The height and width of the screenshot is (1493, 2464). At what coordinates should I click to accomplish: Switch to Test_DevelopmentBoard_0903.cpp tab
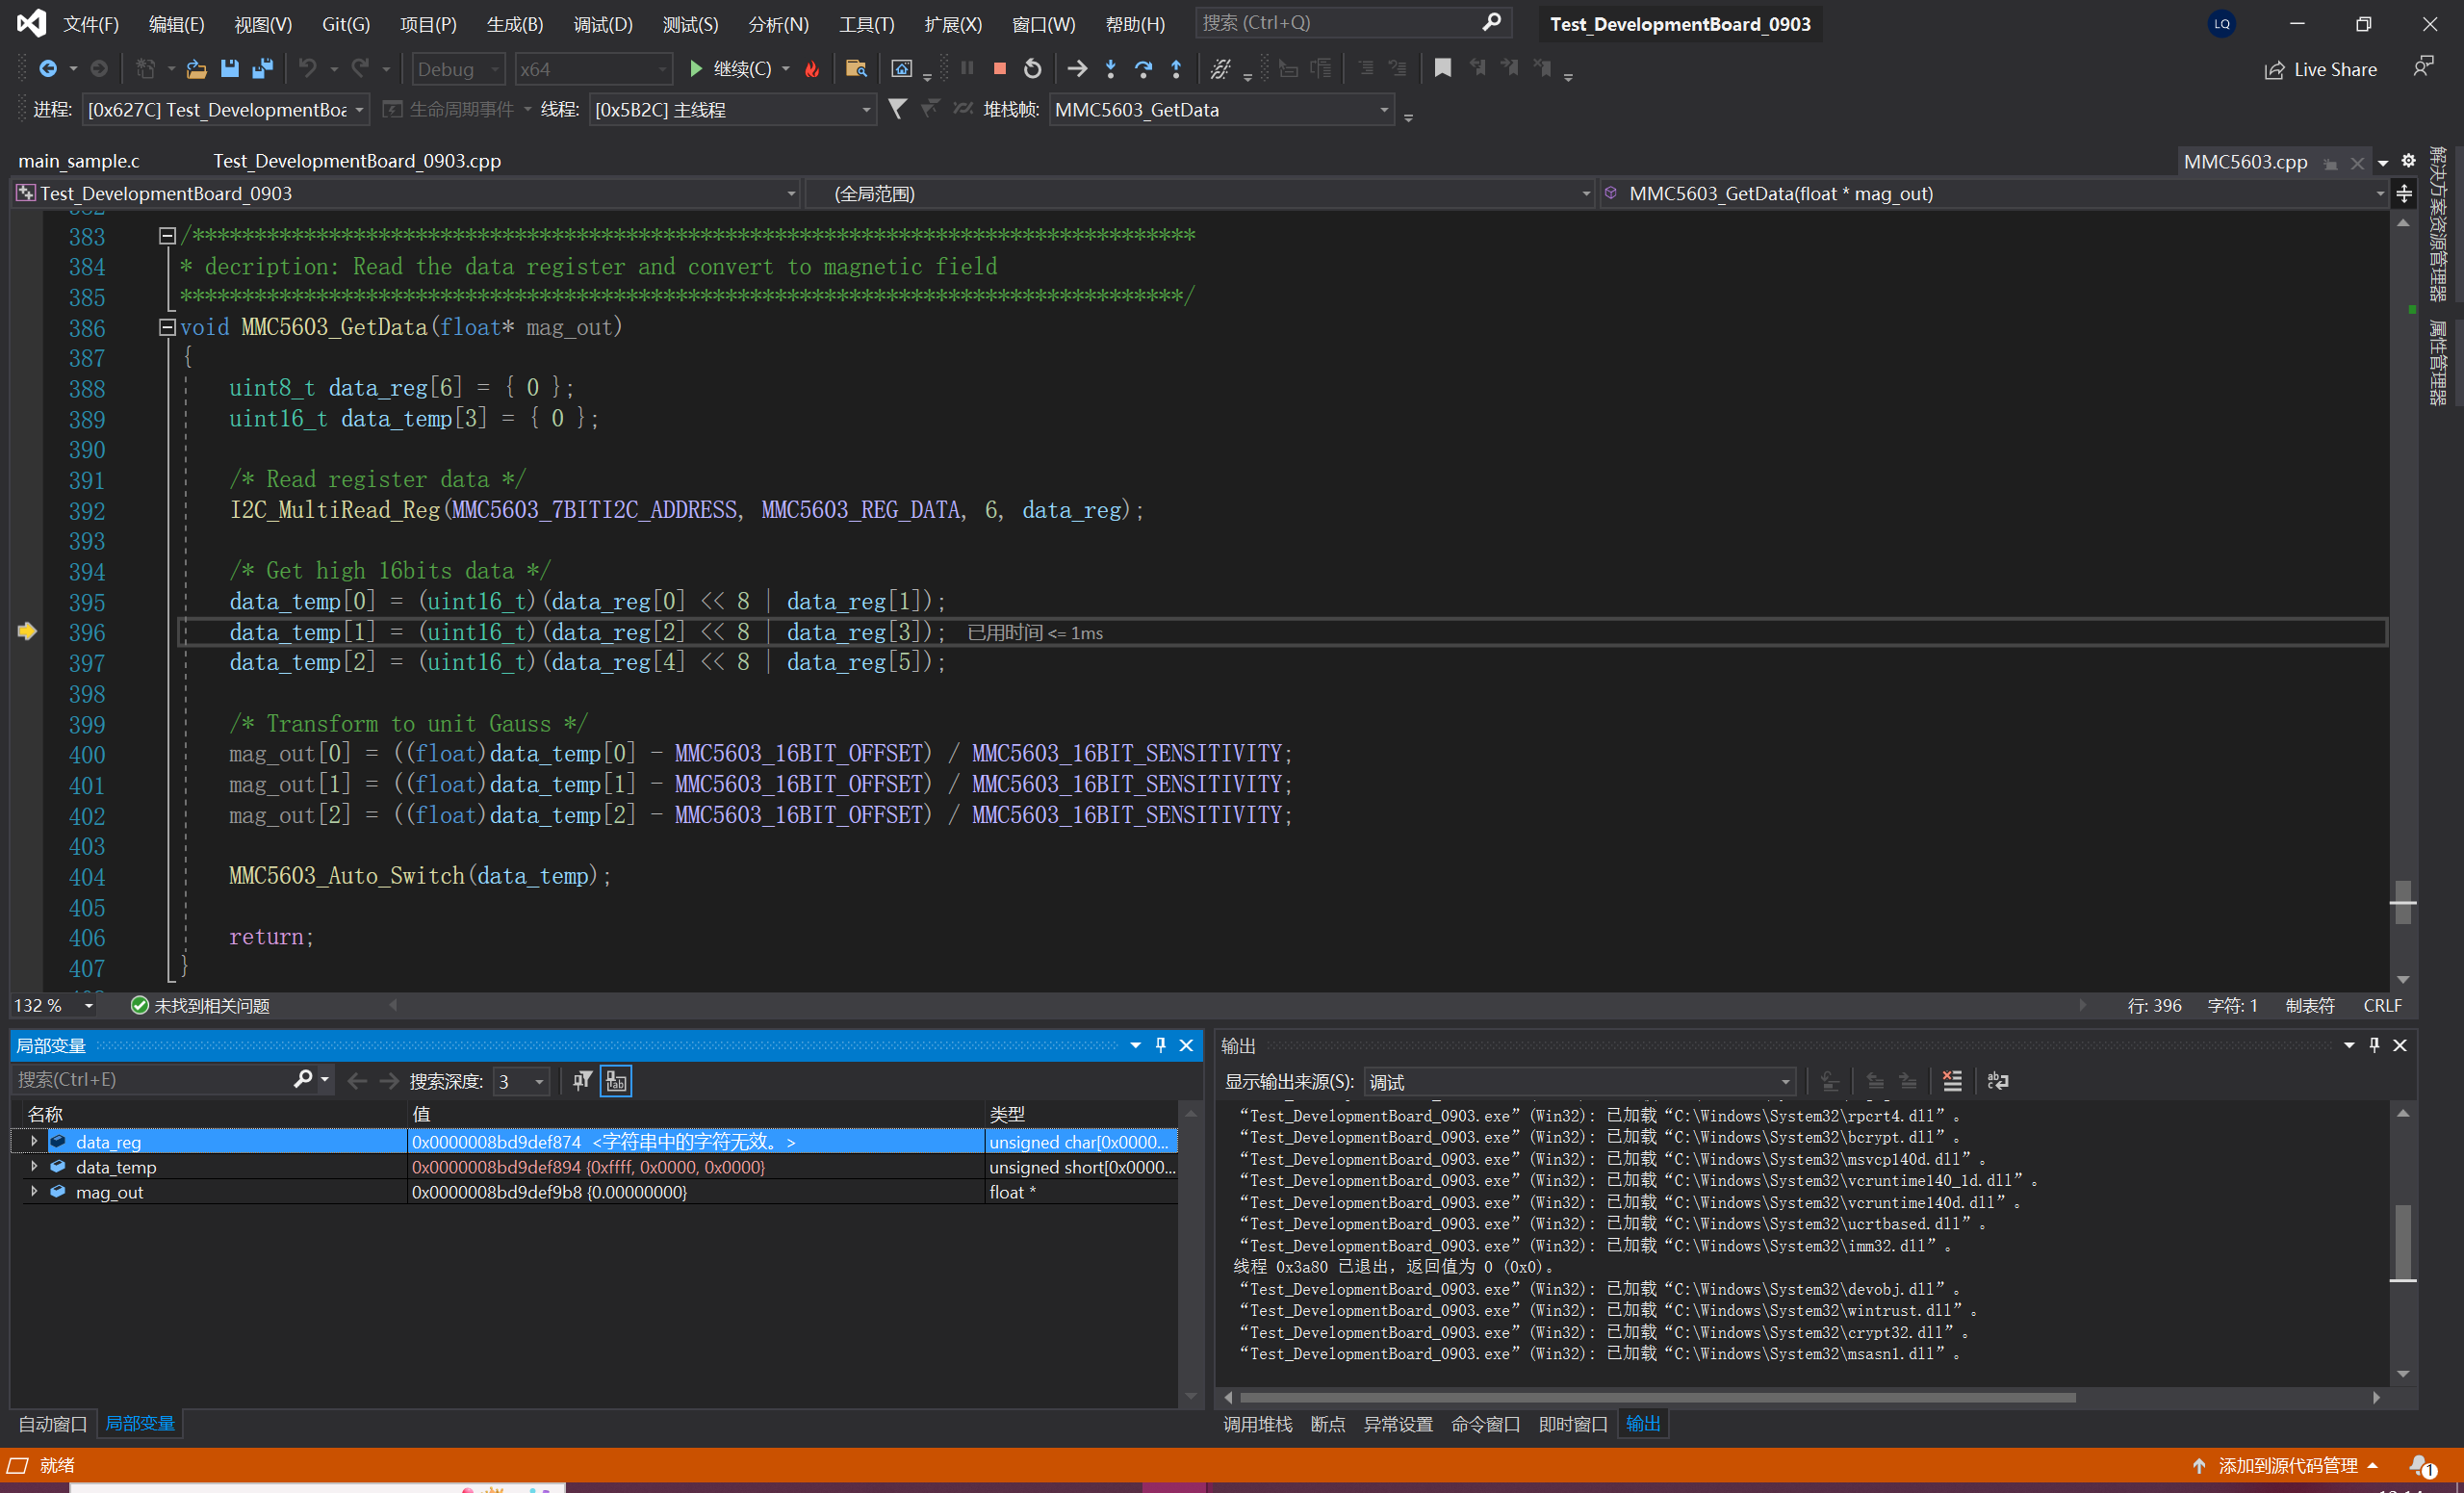(357, 160)
